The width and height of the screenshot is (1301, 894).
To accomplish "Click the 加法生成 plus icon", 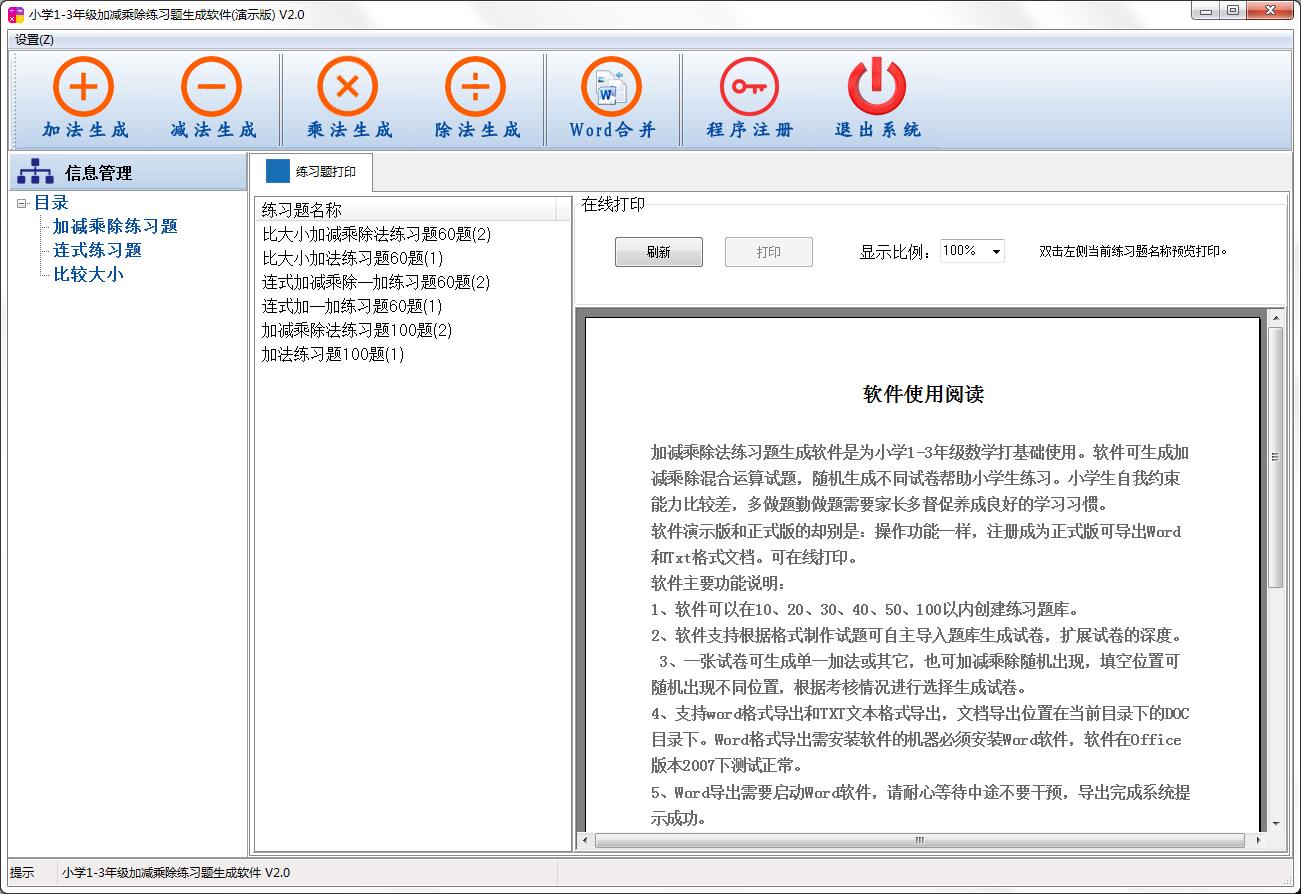I will pyautogui.click(x=84, y=87).
